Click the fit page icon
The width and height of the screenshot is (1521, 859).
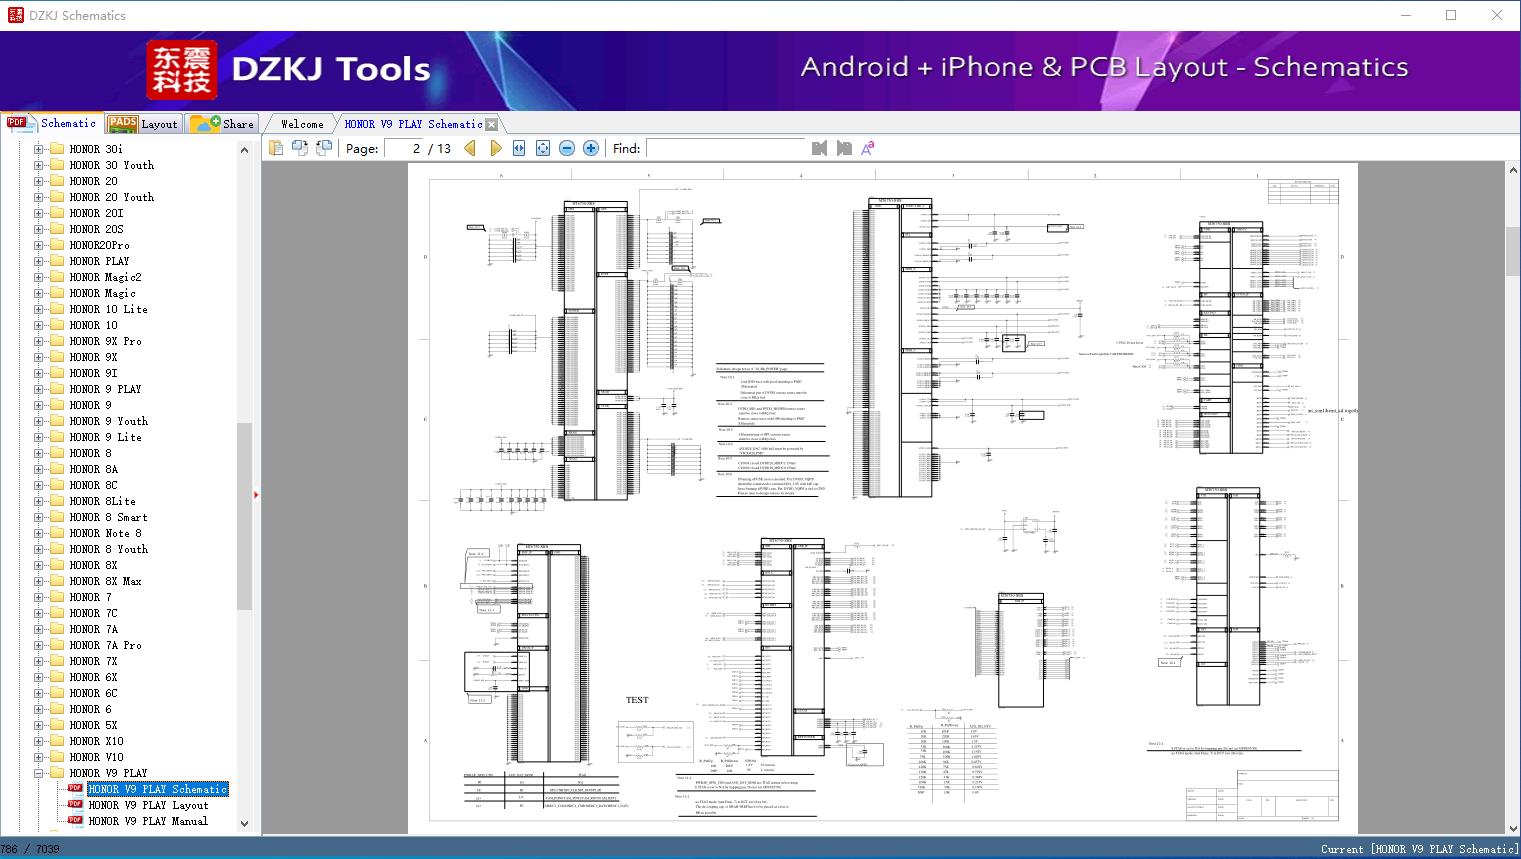pyautogui.click(x=543, y=148)
